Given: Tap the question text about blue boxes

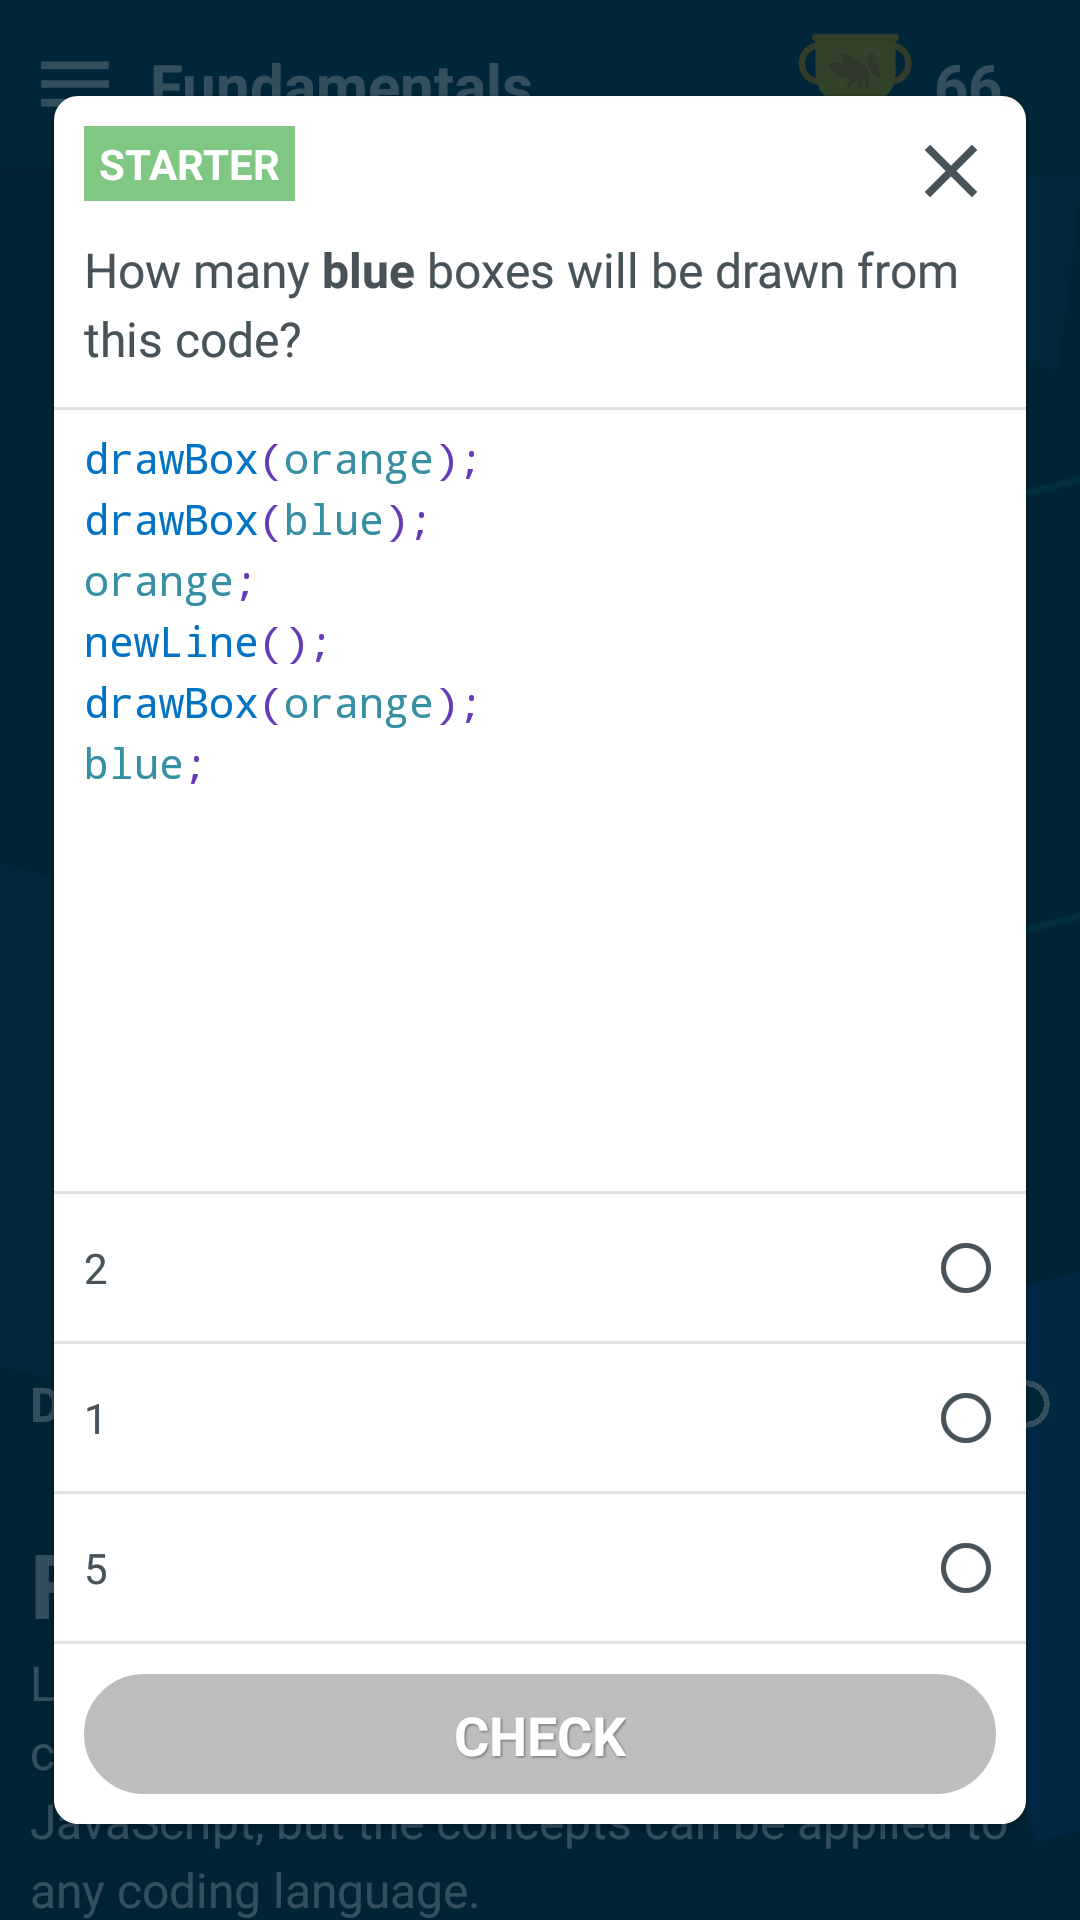Looking at the screenshot, I should [x=521, y=306].
